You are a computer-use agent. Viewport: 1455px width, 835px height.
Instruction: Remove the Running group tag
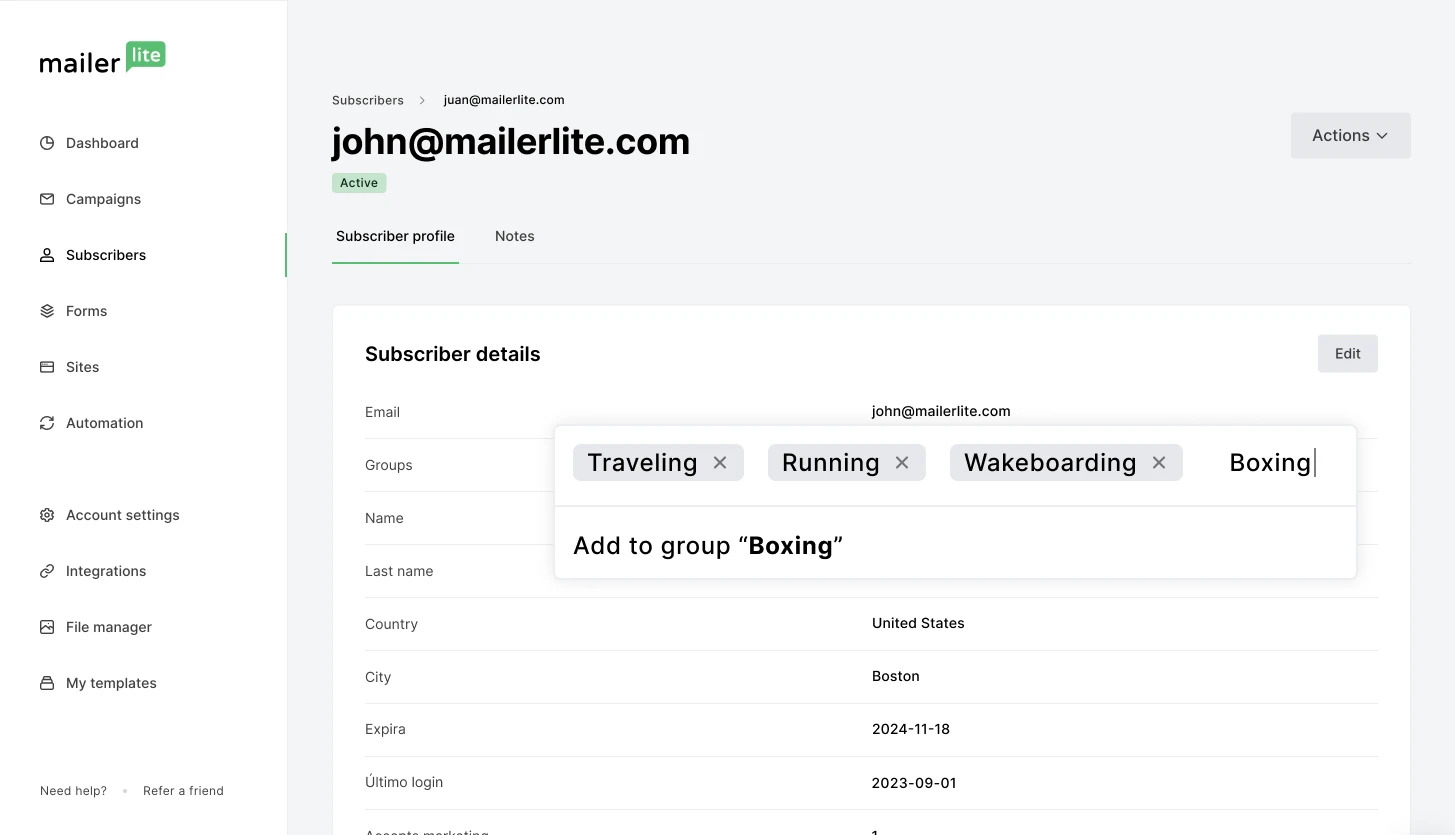coord(902,463)
